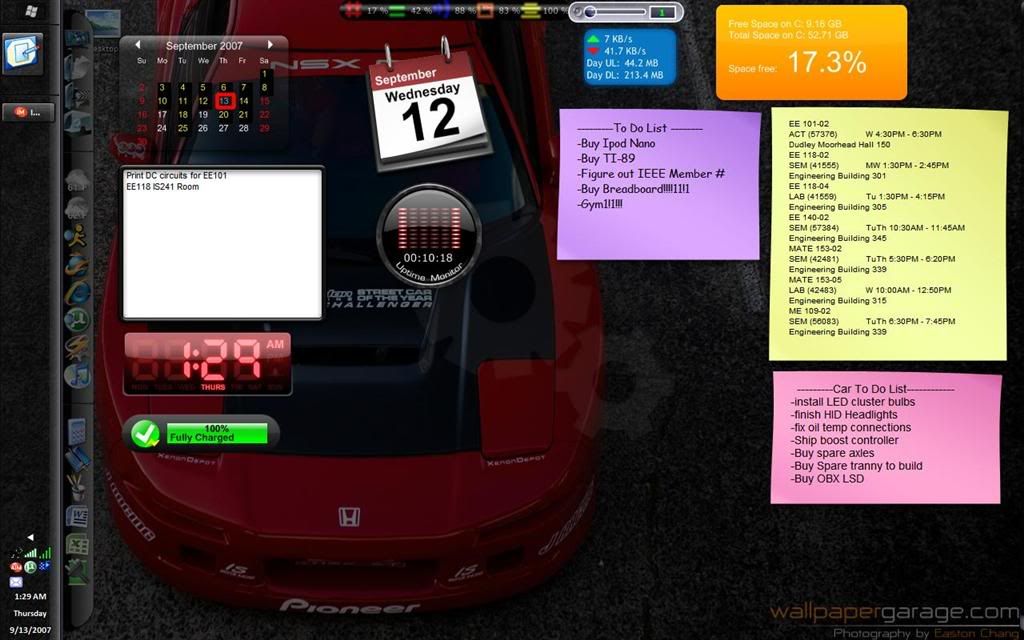
Task: Launch Microsoft Excel from the dock
Action: [x=77, y=544]
